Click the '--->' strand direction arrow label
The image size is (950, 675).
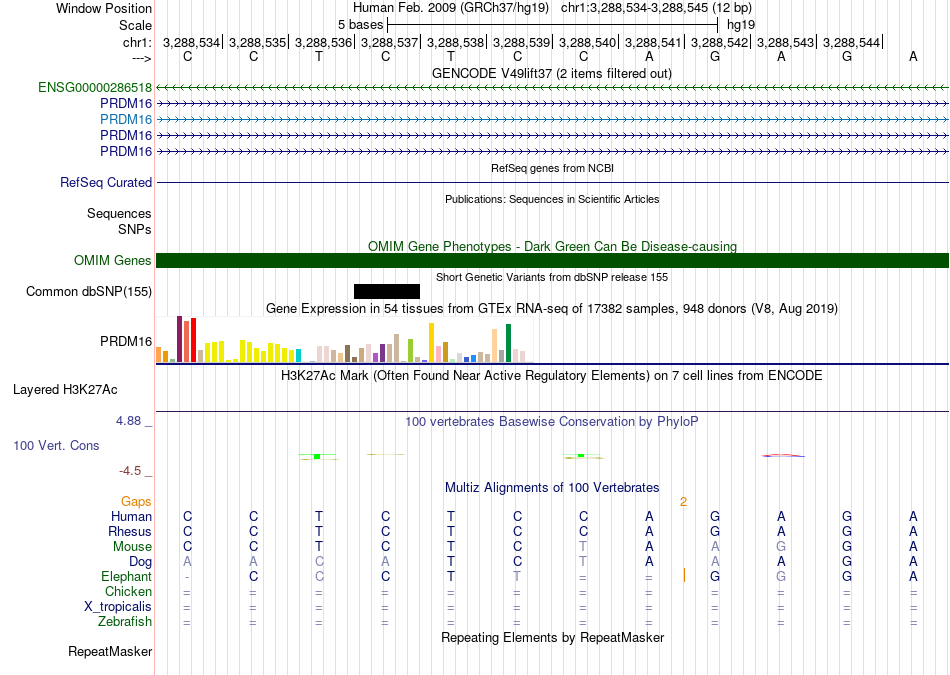(x=141, y=59)
